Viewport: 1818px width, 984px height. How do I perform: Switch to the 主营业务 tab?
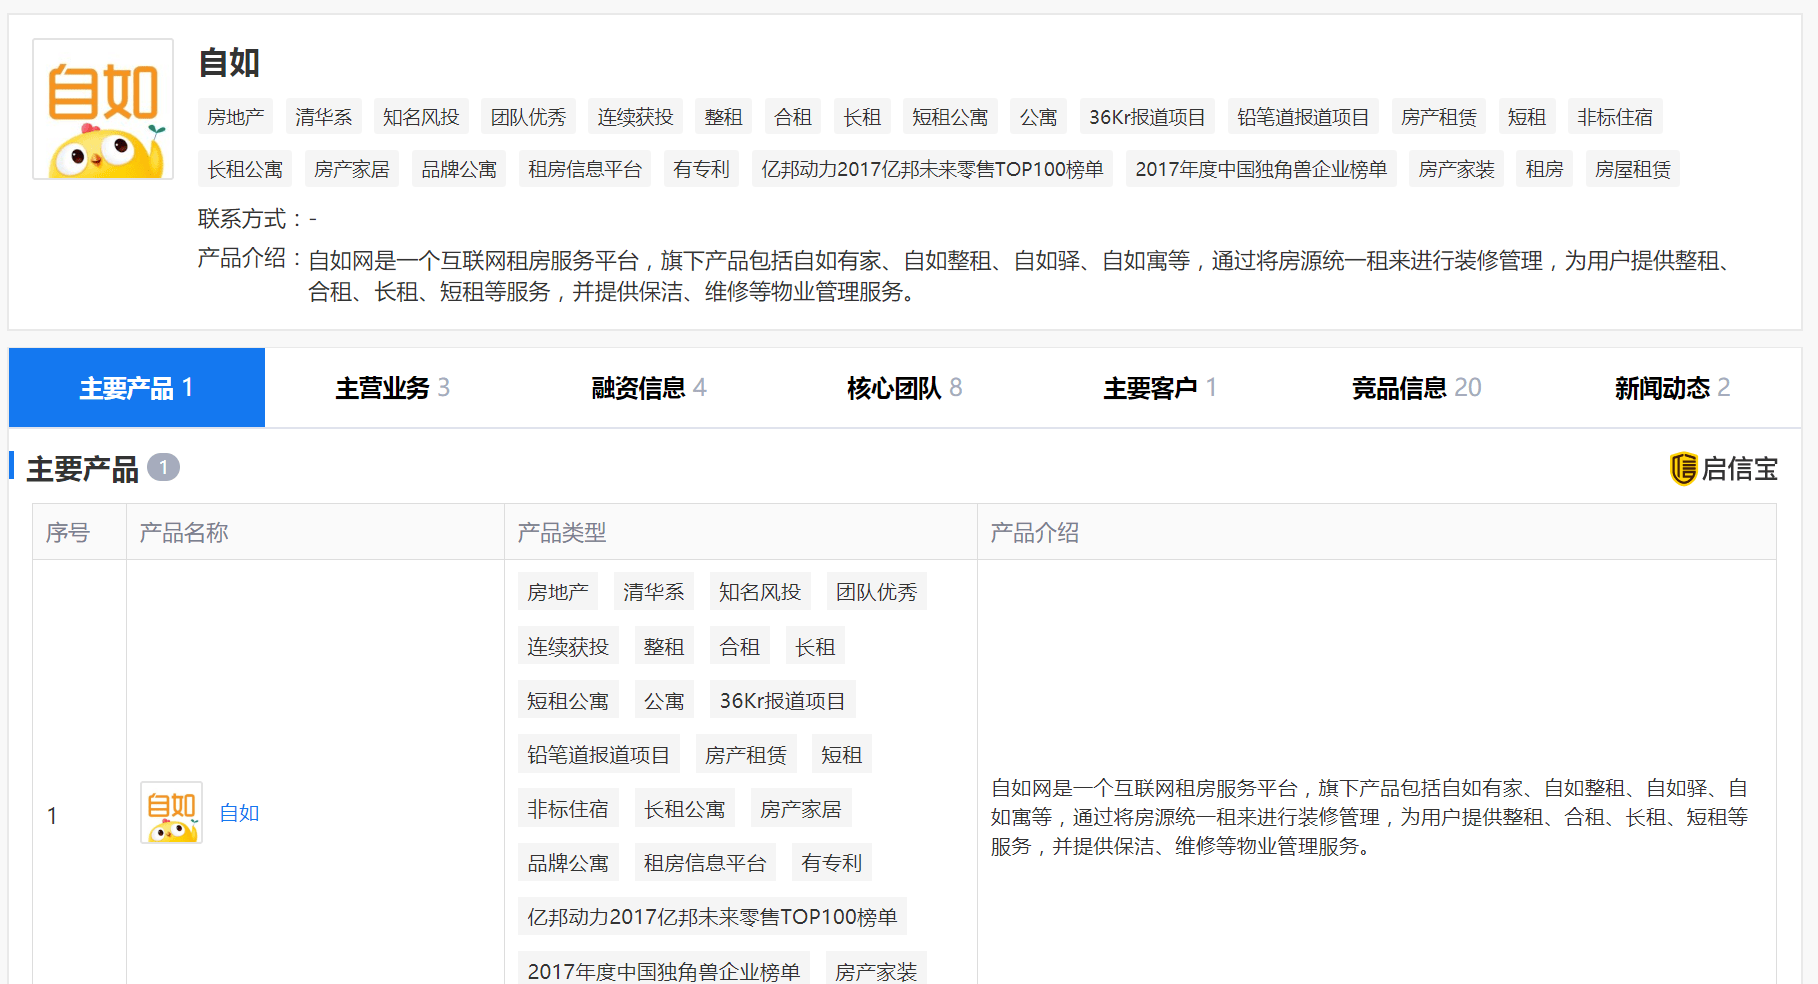[393, 388]
